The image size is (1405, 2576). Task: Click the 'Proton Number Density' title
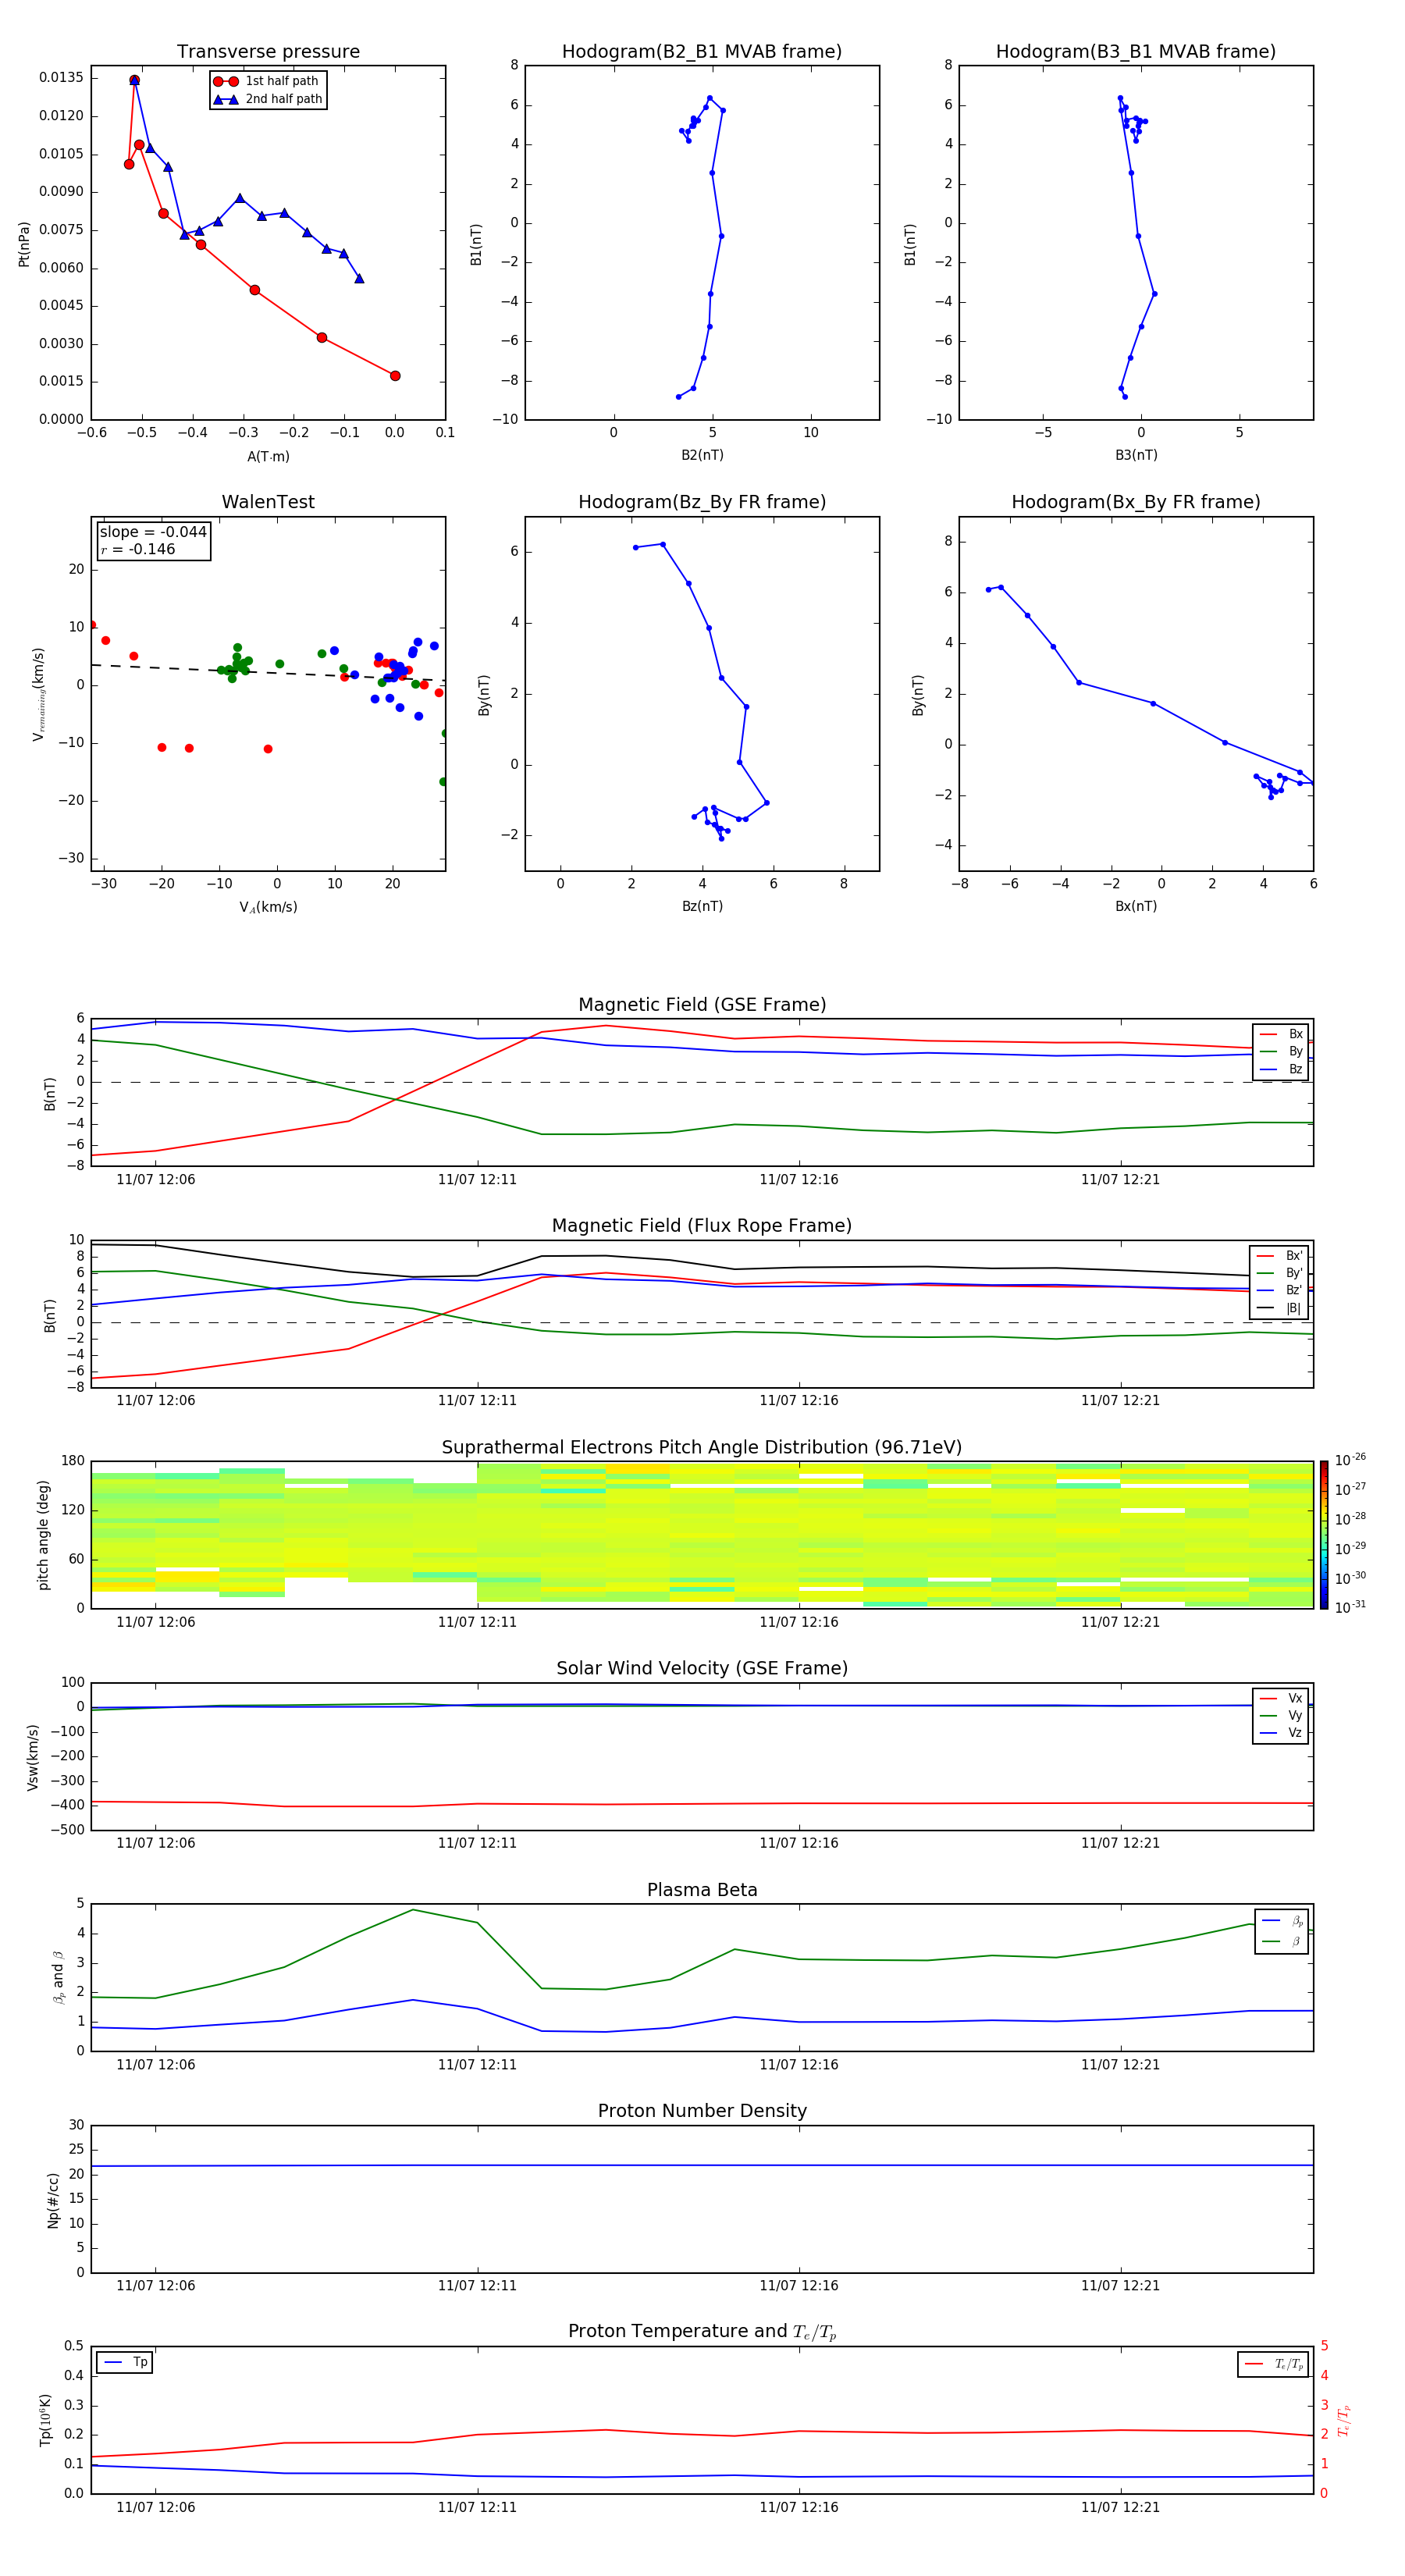pos(702,2111)
